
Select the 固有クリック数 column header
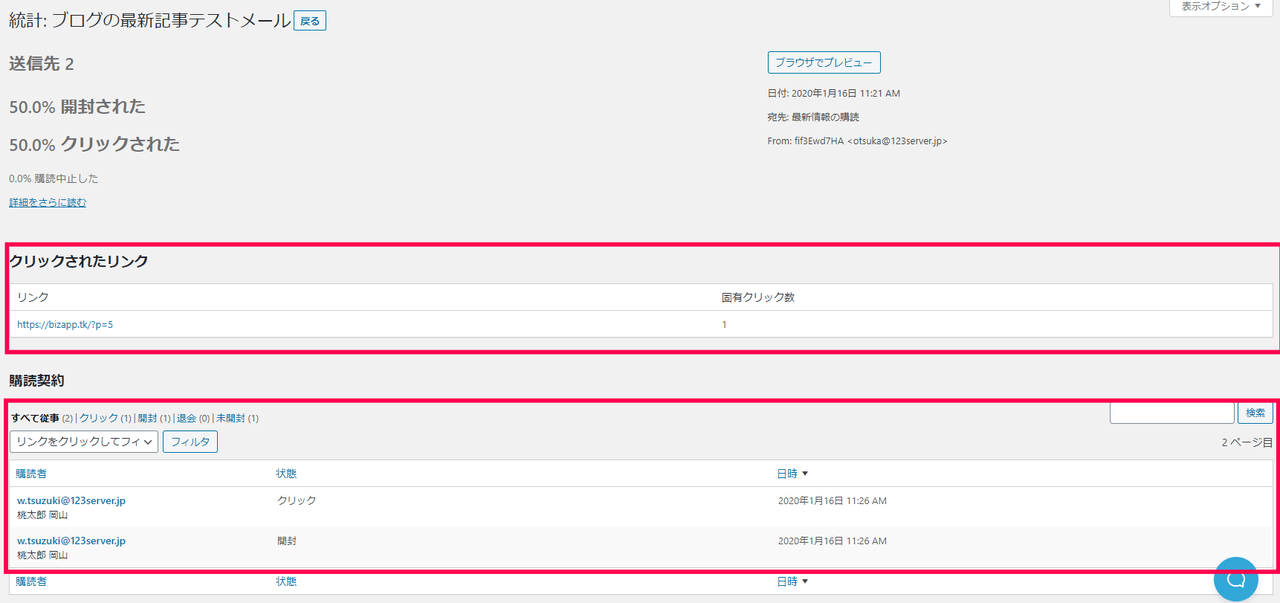[x=758, y=297]
